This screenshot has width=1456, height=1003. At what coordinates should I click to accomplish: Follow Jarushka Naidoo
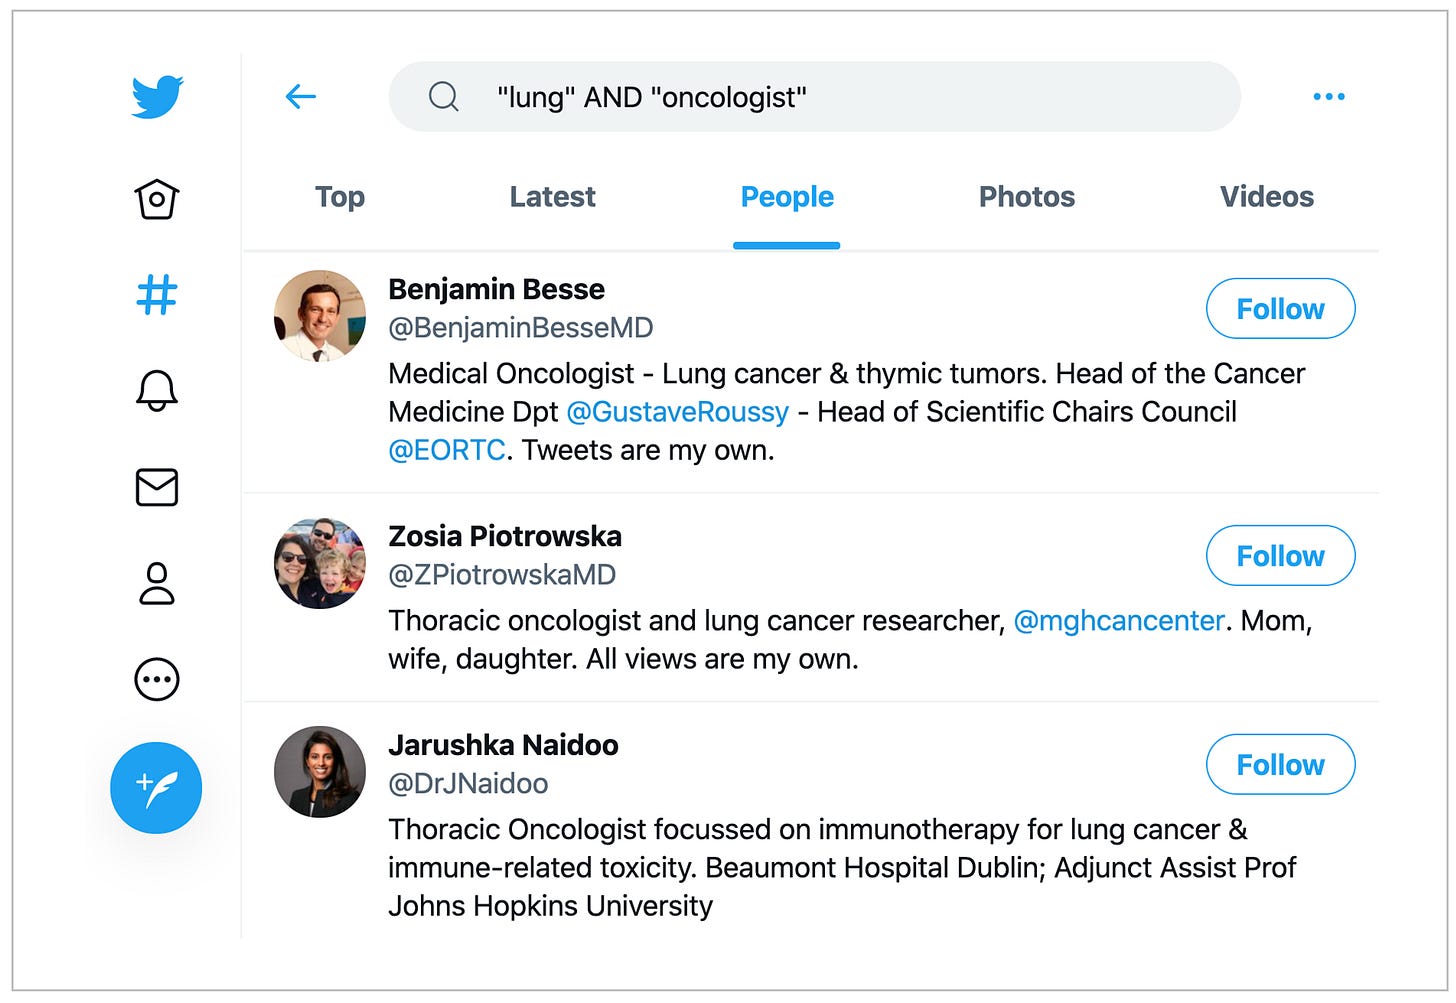click(1281, 765)
